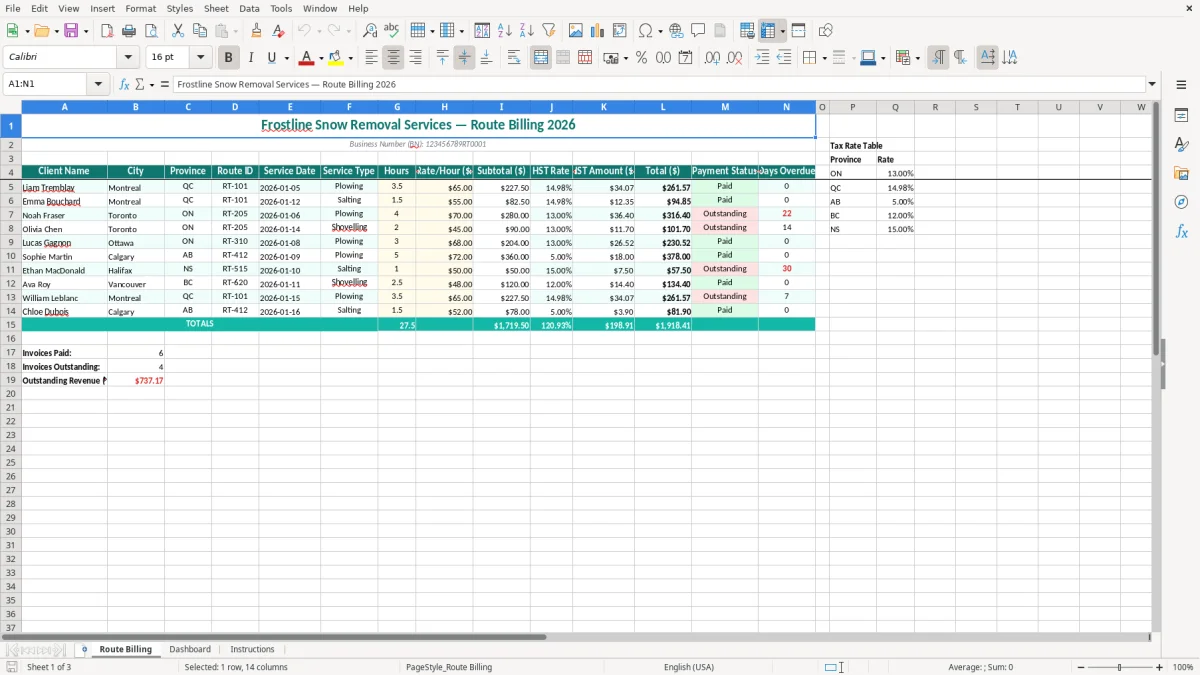Click in the formula input line
The image size is (1200, 675).
(659, 85)
